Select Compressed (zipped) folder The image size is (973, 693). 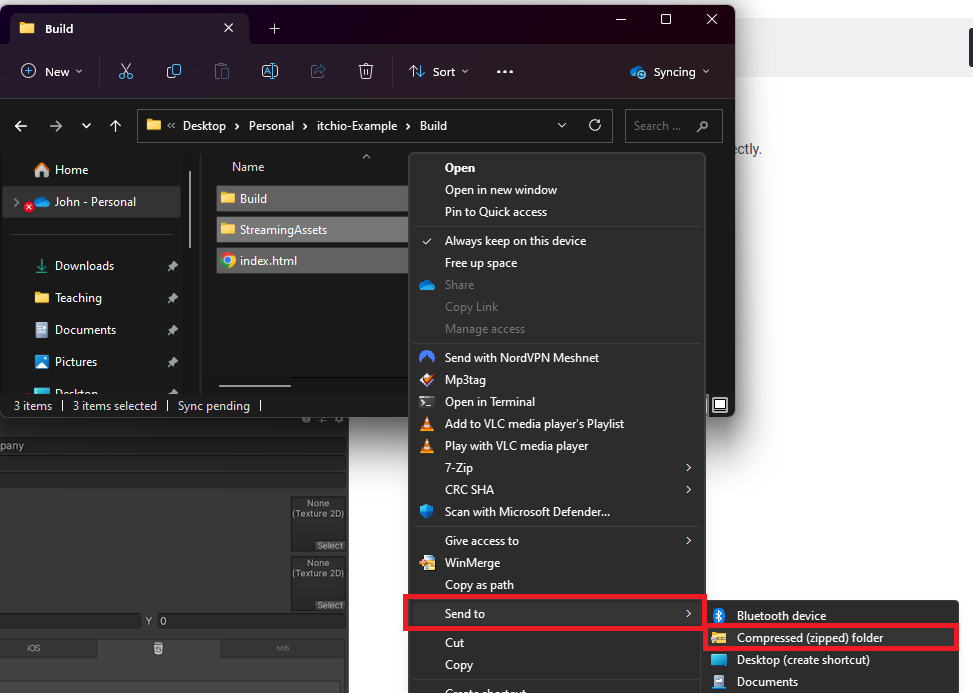pos(832,638)
